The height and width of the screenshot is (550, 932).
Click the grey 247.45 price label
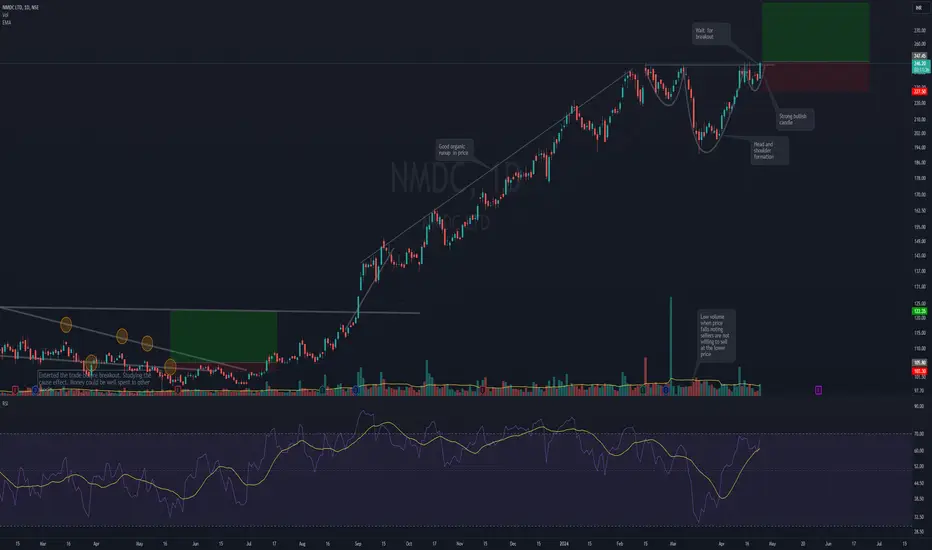click(919, 56)
